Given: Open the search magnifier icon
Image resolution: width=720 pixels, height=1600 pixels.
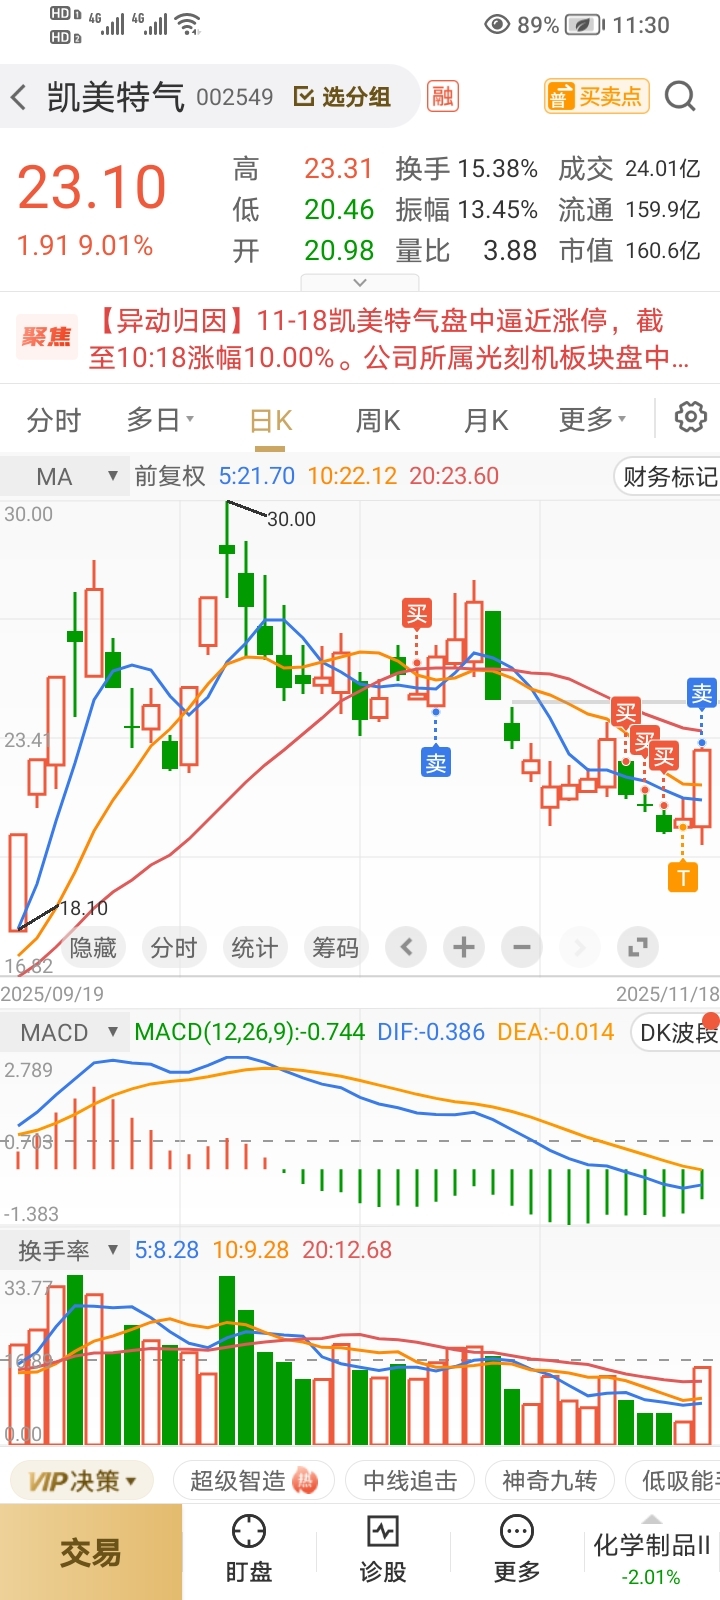Looking at the screenshot, I should (x=680, y=96).
